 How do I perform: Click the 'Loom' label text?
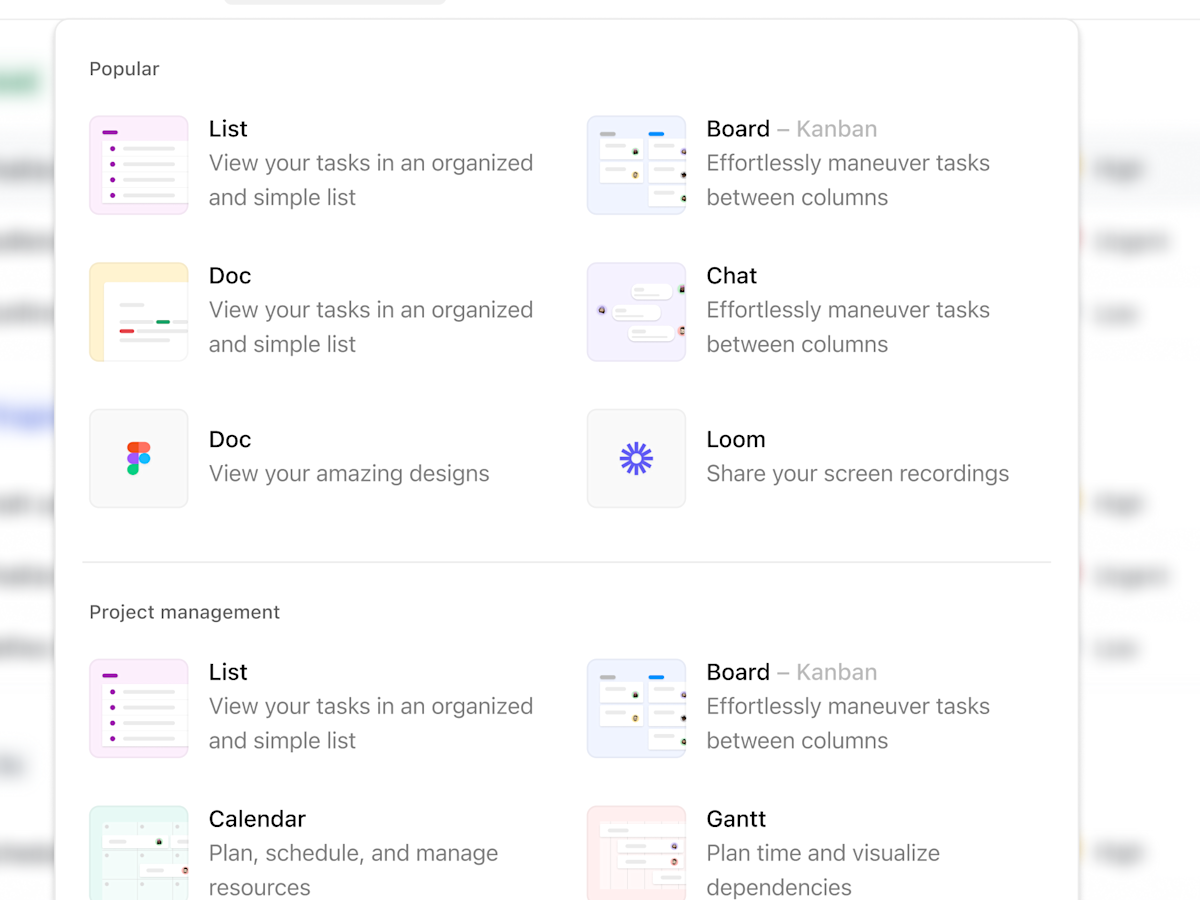click(x=736, y=439)
